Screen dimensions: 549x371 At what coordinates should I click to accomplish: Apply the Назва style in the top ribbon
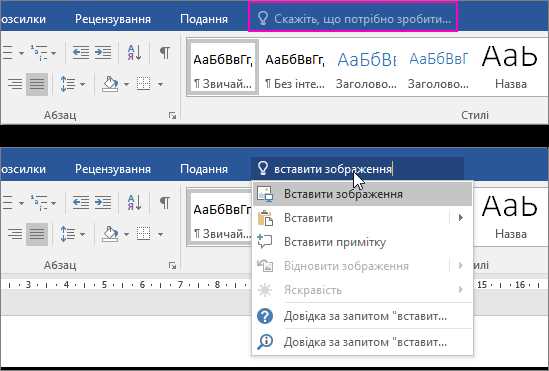coord(510,67)
